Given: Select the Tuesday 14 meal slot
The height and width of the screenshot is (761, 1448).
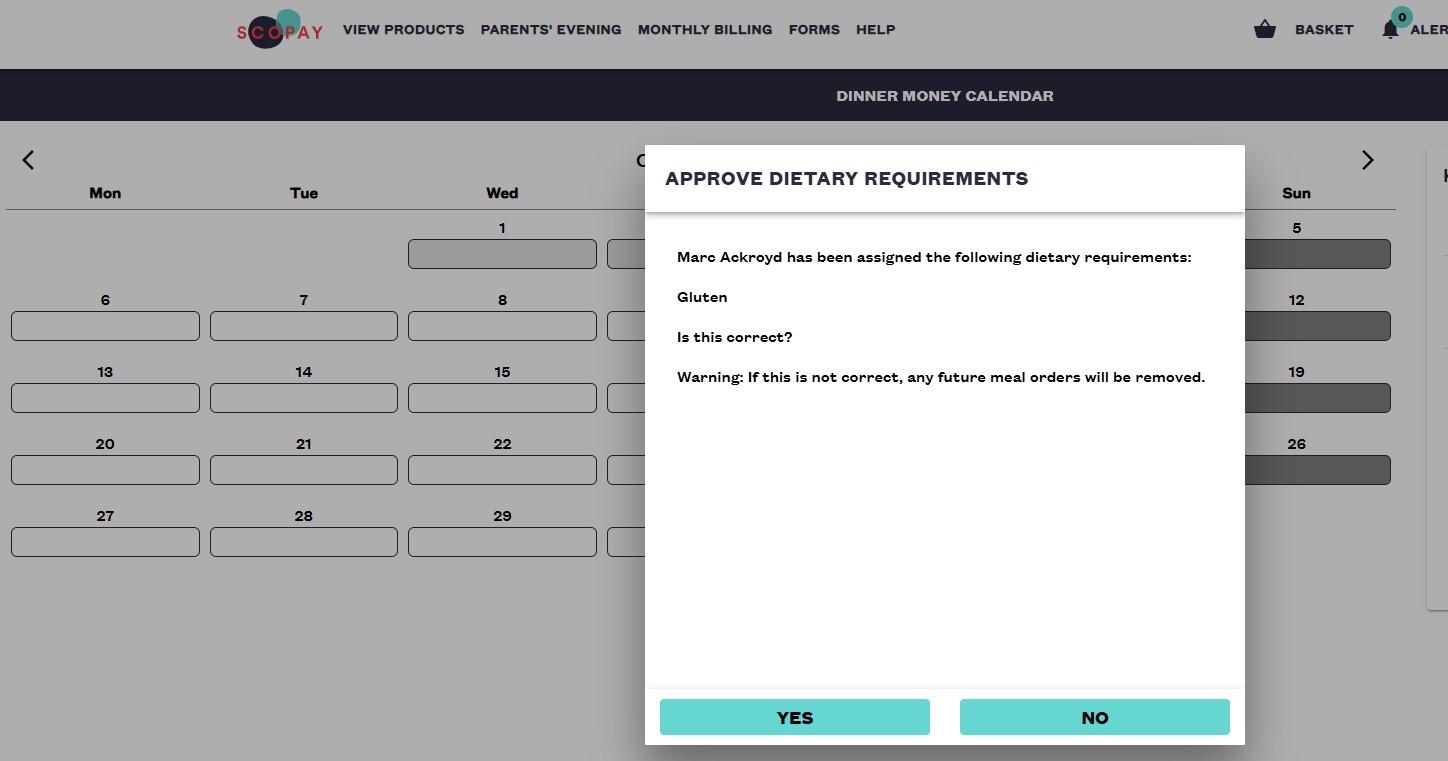Looking at the screenshot, I should 304,398.
